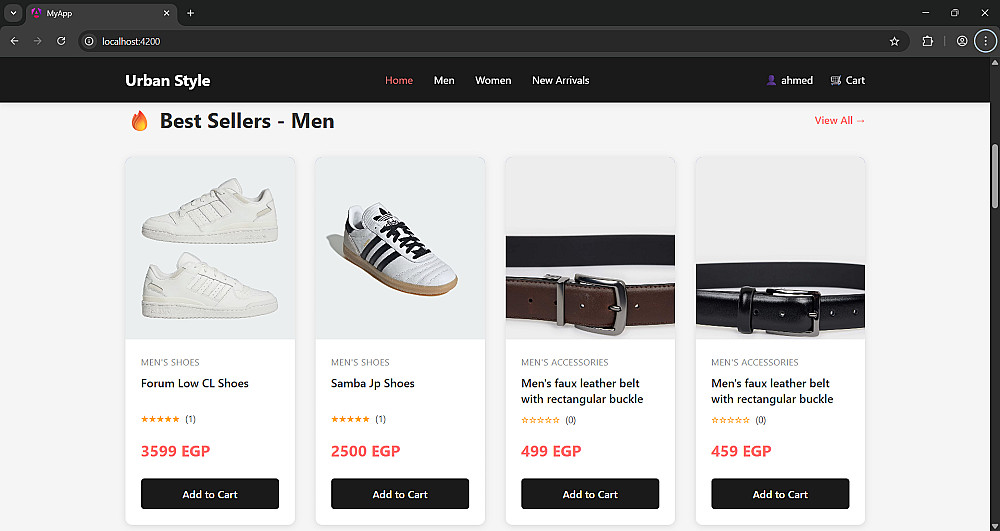The width and height of the screenshot is (1000, 531).
Task: Add Samba Jp Shoes to cart
Action: tap(400, 494)
